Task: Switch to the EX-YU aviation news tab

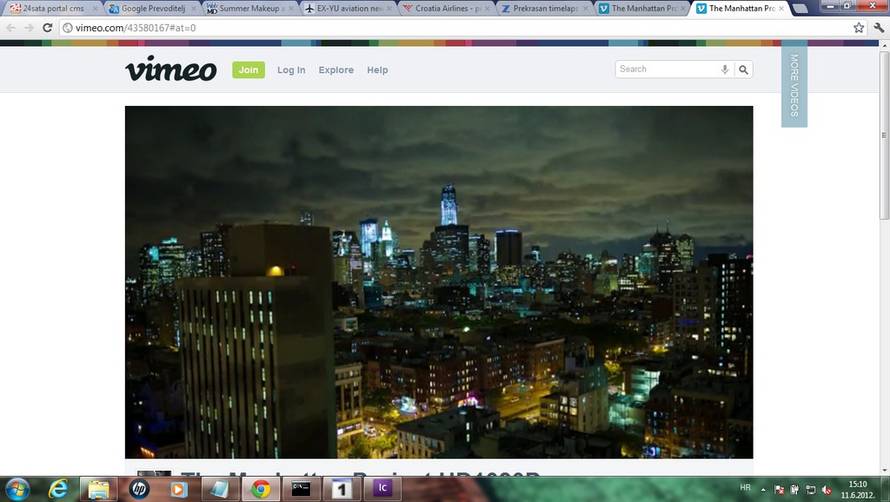Action: point(347,9)
